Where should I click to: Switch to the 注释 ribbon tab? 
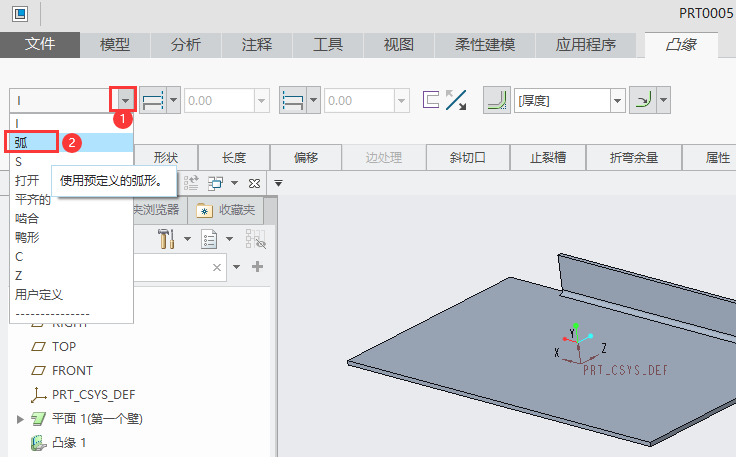[257, 45]
